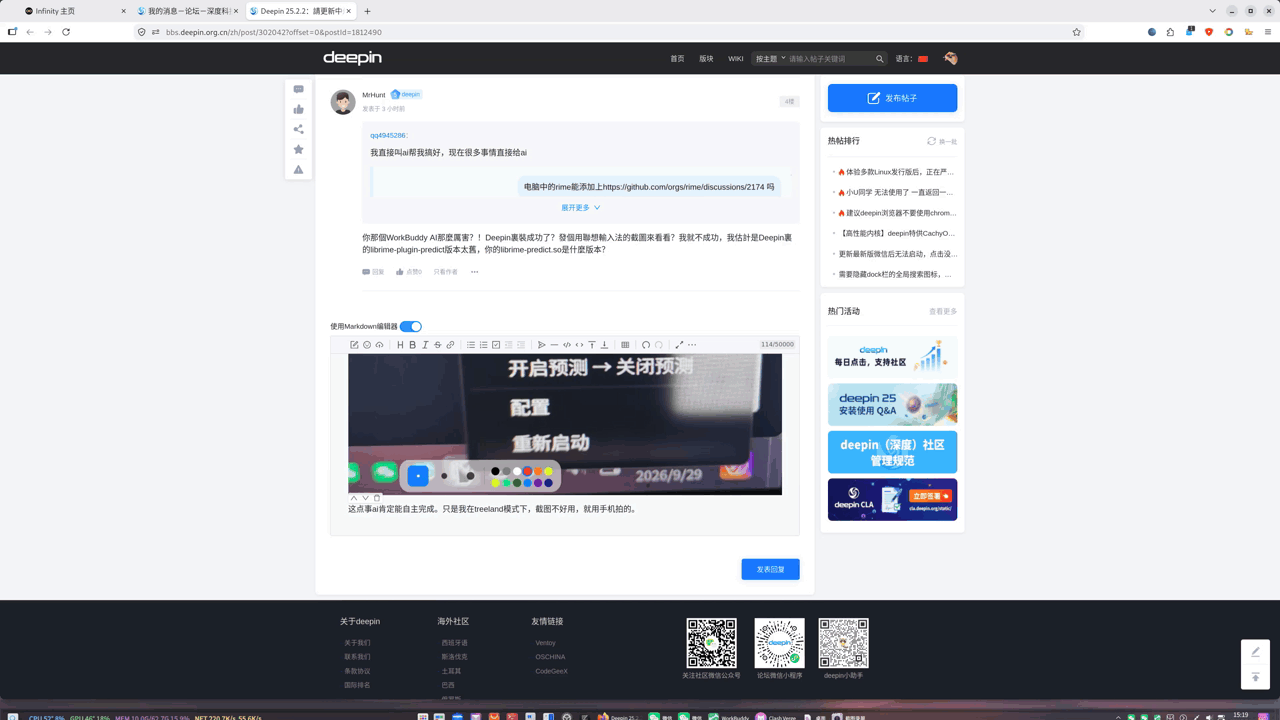Click the emoji icon in editor toolbar
The width and height of the screenshot is (1280, 720).
[x=367, y=345]
